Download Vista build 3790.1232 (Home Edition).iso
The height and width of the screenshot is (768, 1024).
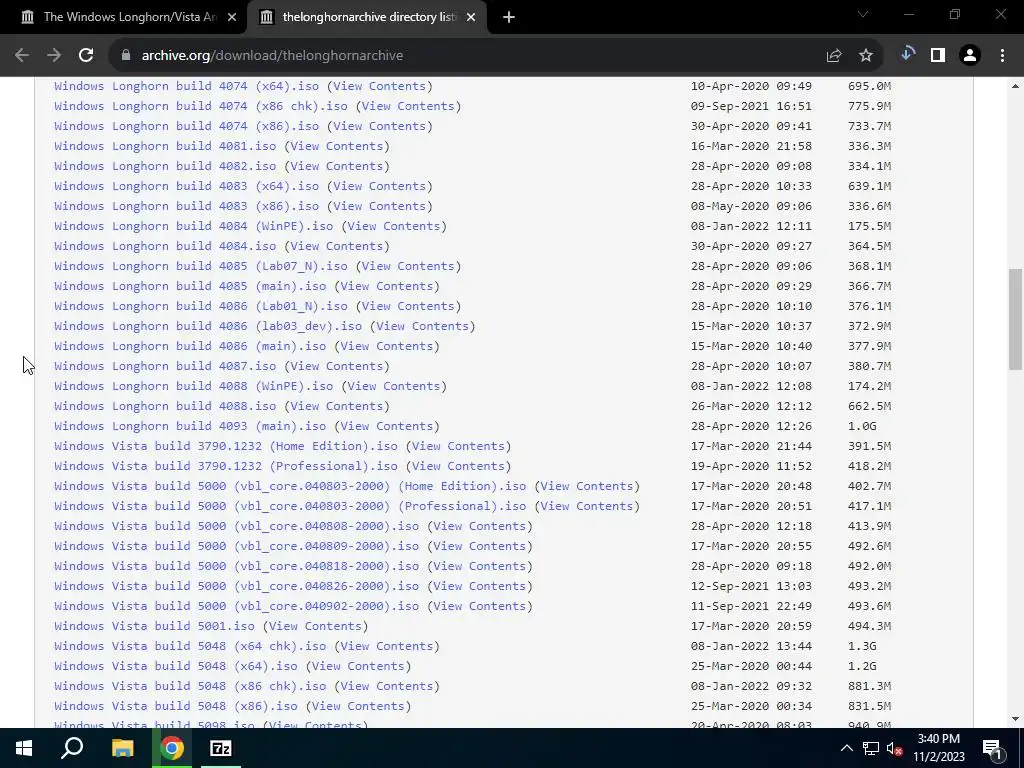[226, 446]
